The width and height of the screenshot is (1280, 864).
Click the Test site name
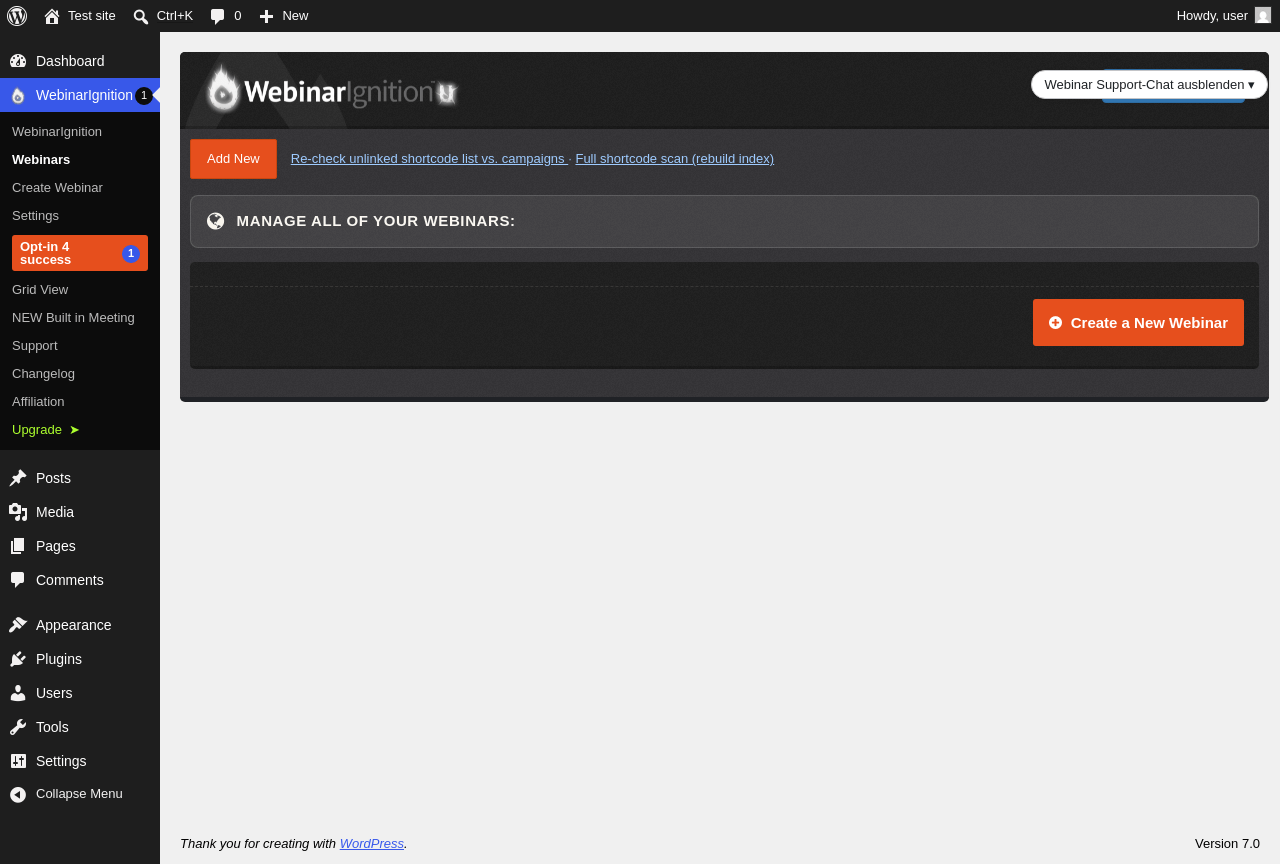click(x=92, y=16)
